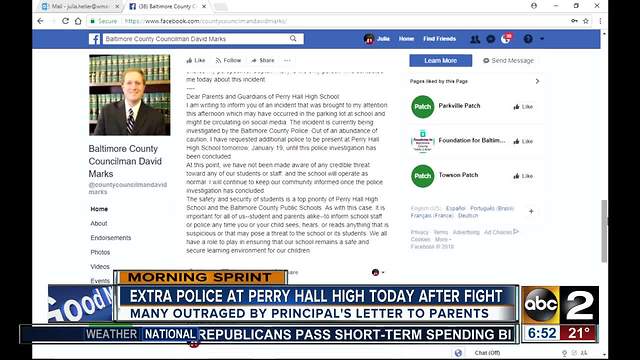Open the Cookies footer link
The width and height of the screenshot is (640, 360).
click(420, 240)
